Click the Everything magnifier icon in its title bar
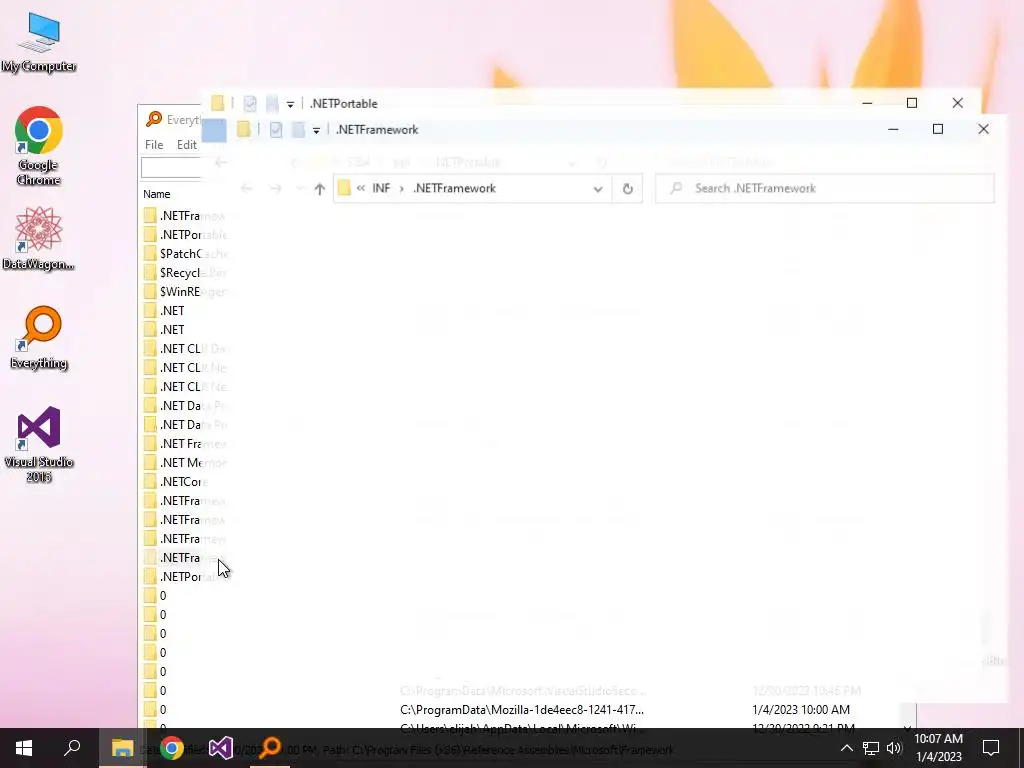 click(x=153, y=120)
